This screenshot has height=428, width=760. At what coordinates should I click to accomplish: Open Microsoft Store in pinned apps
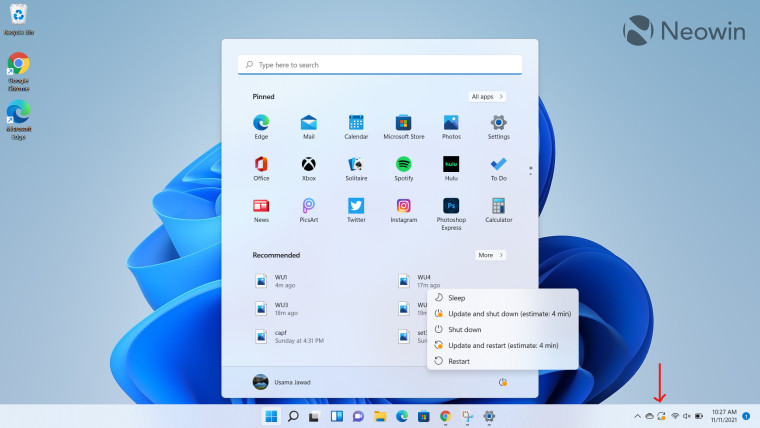[403, 123]
